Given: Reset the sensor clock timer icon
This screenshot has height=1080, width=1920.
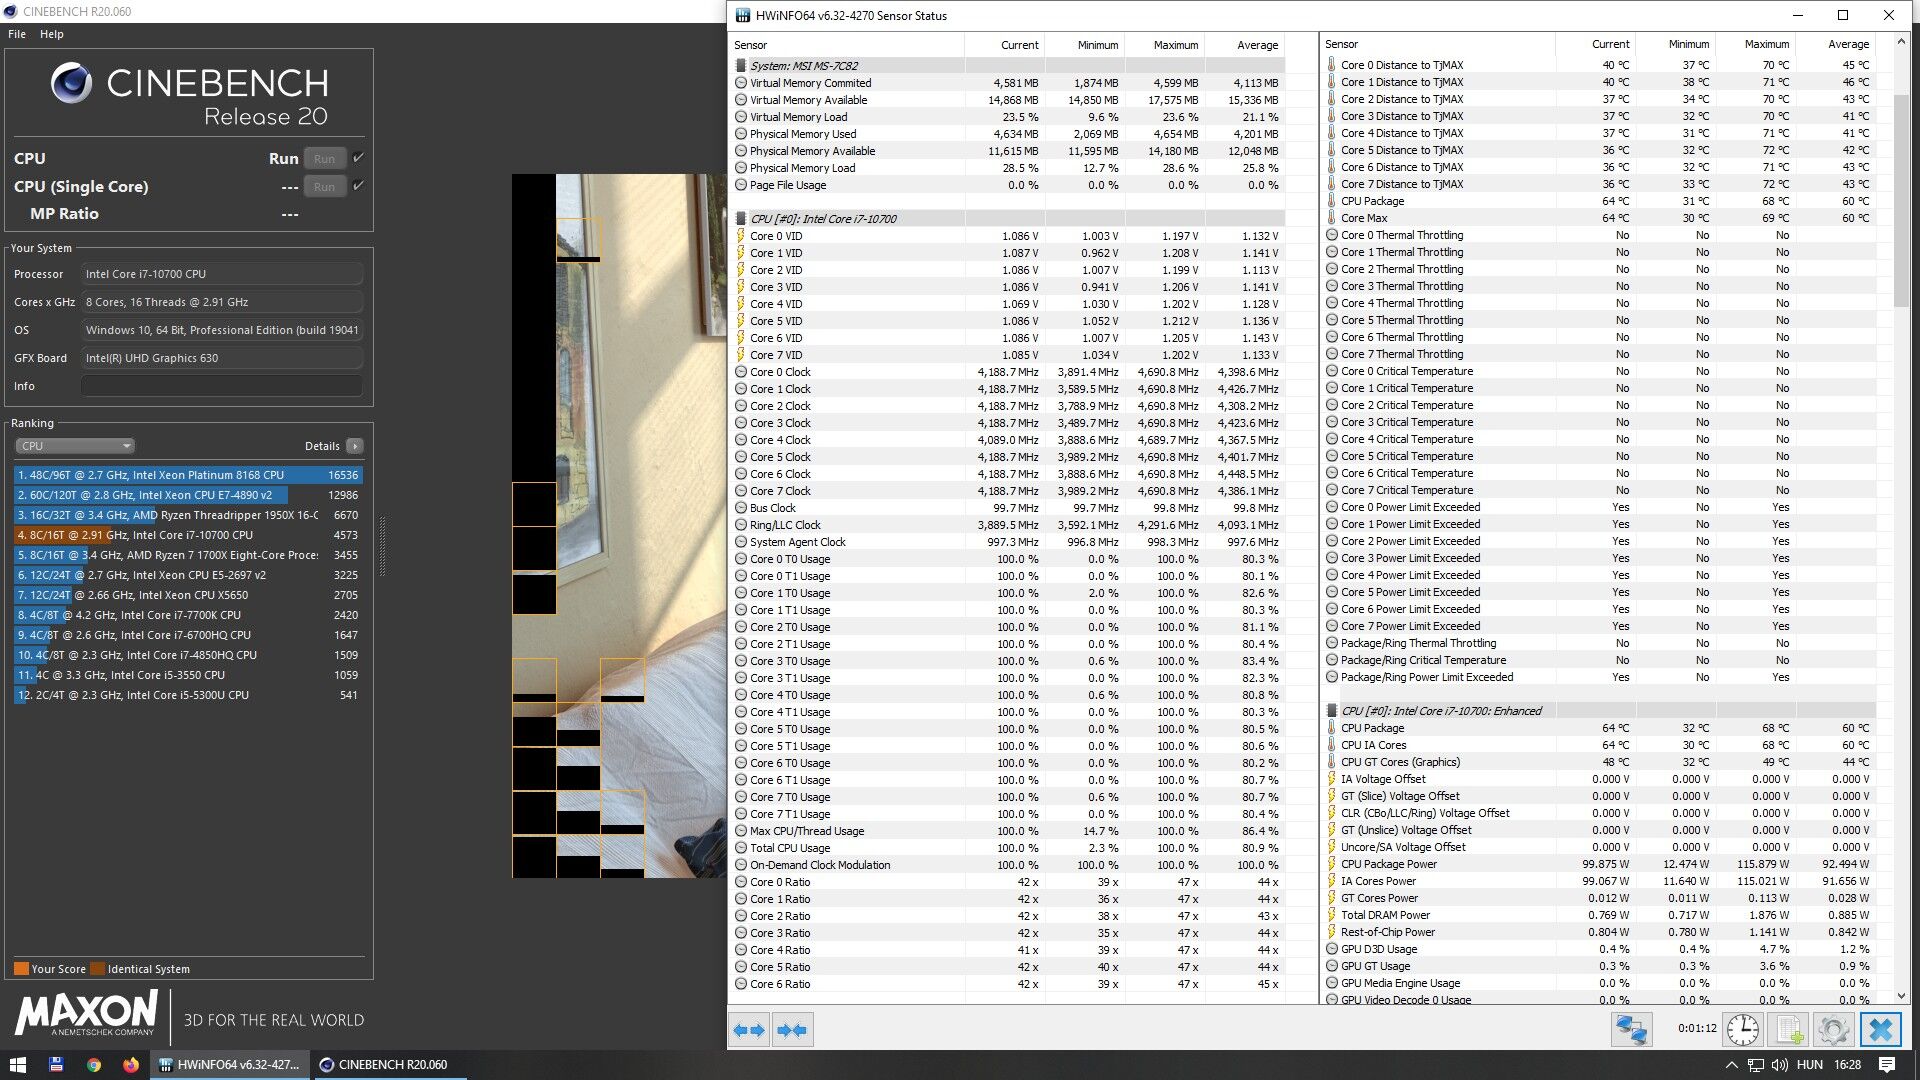Looking at the screenshot, I should coord(1743,1029).
